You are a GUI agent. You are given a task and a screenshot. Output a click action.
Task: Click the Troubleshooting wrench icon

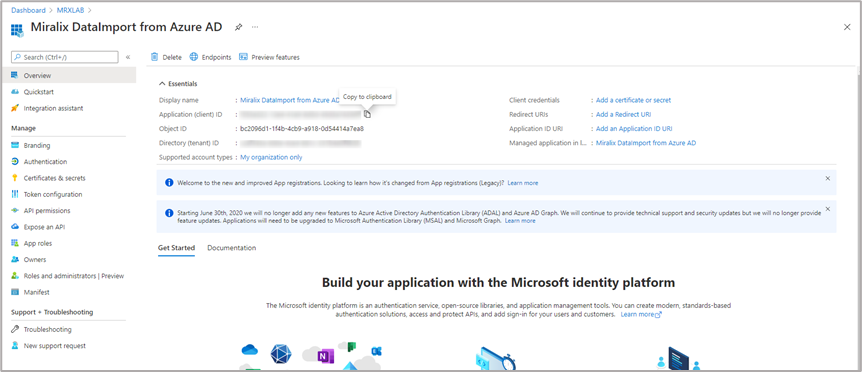pos(15,329)
